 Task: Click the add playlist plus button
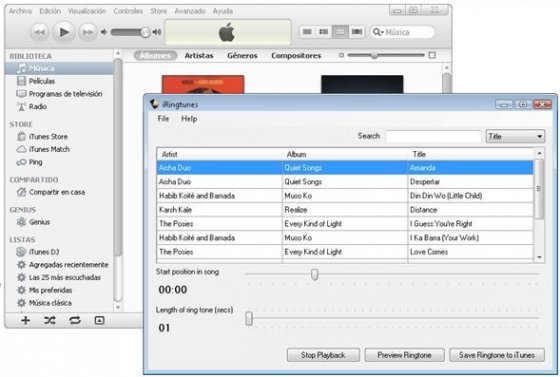point(25,320)
